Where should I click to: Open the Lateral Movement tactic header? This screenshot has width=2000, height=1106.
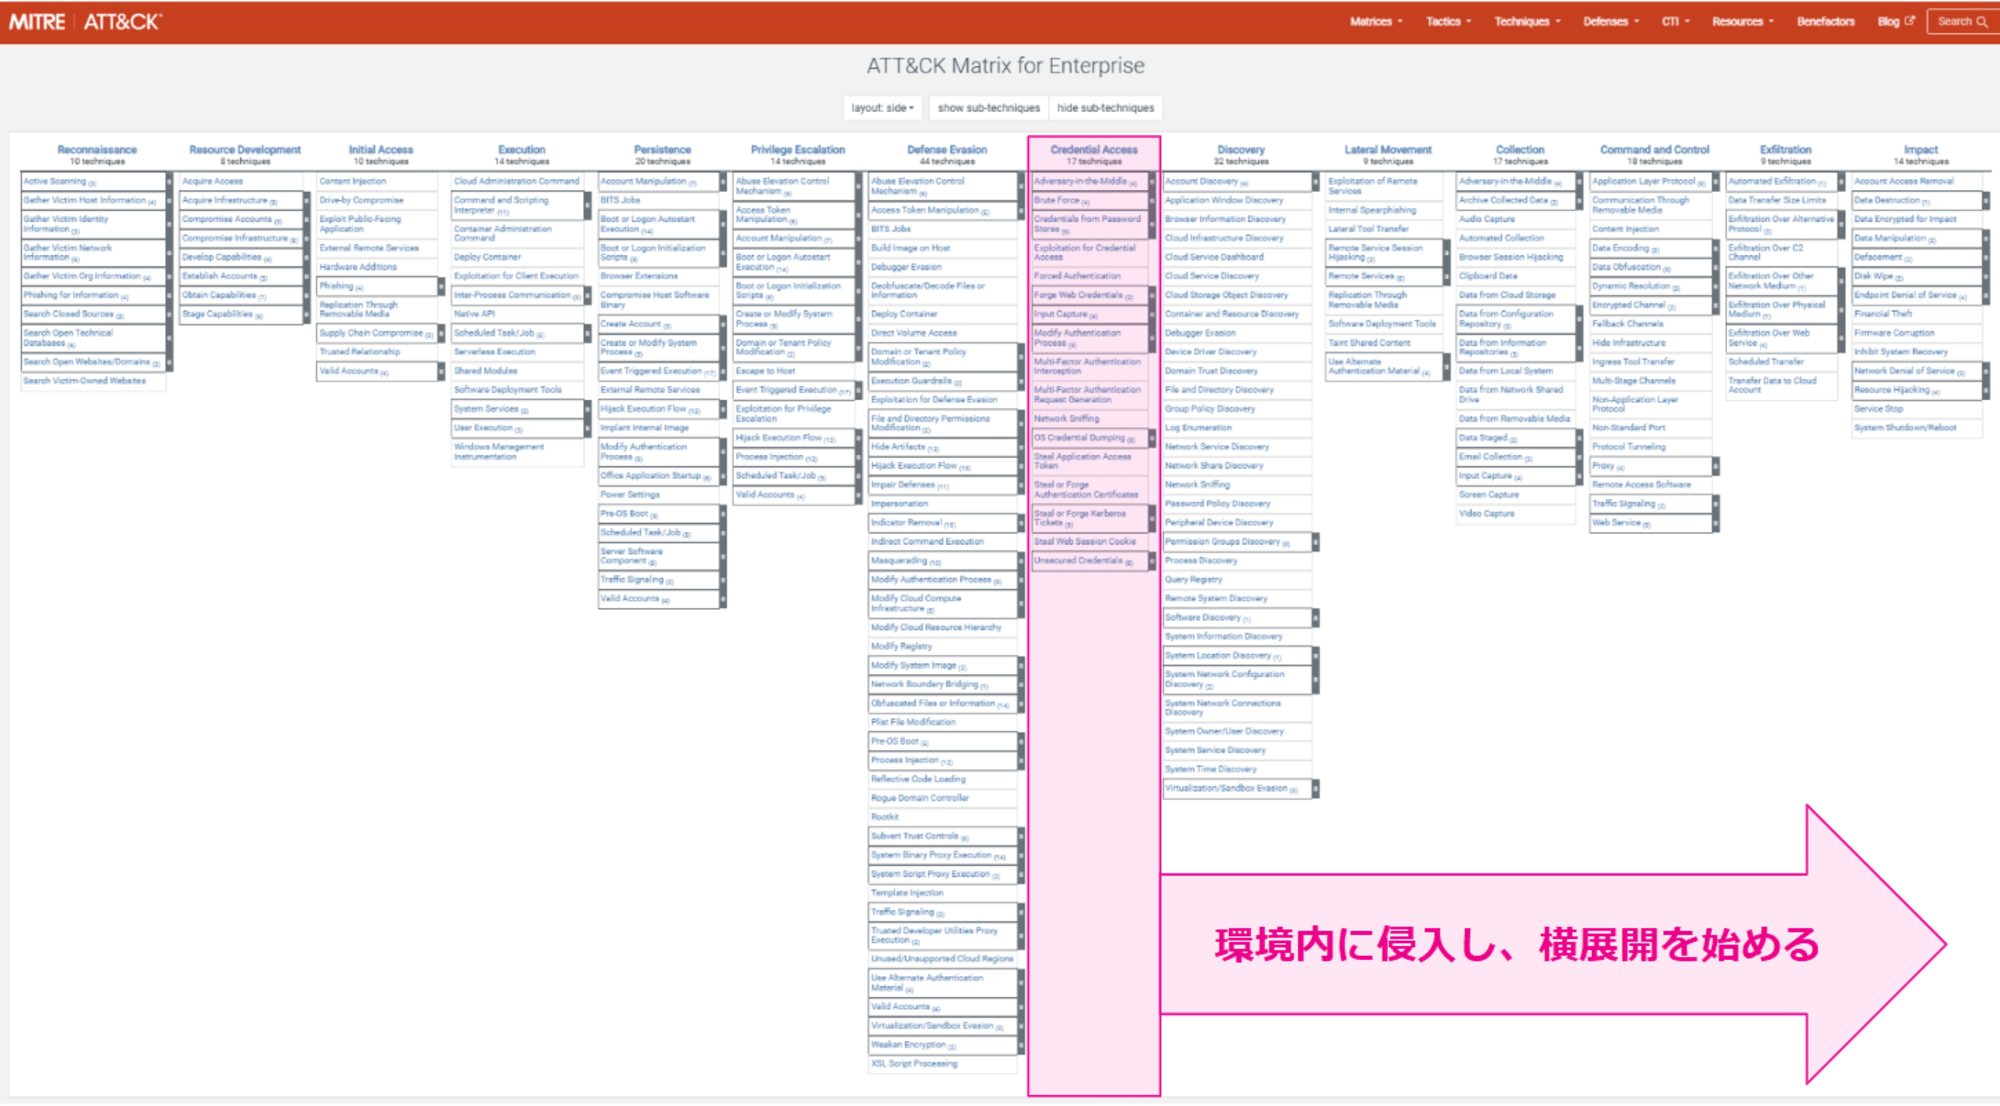pyautogui.click(x=1388, y=150)
